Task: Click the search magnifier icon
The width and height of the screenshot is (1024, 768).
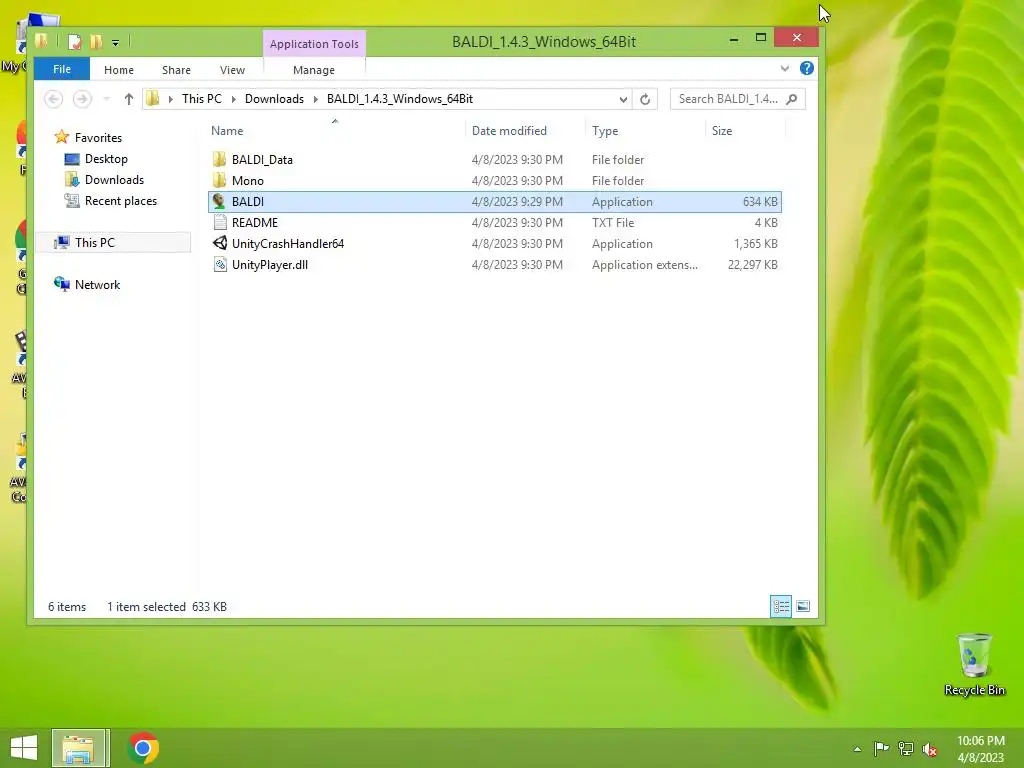Action: pos(792,99)
